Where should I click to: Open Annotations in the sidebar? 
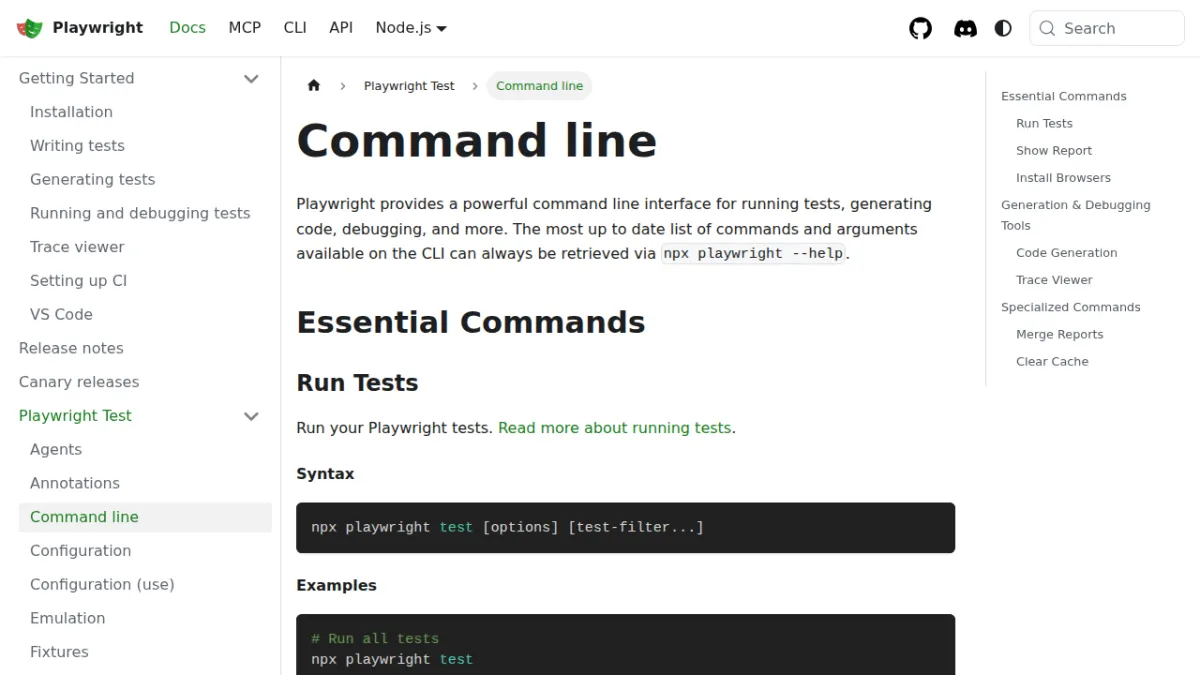click(75, 483)
